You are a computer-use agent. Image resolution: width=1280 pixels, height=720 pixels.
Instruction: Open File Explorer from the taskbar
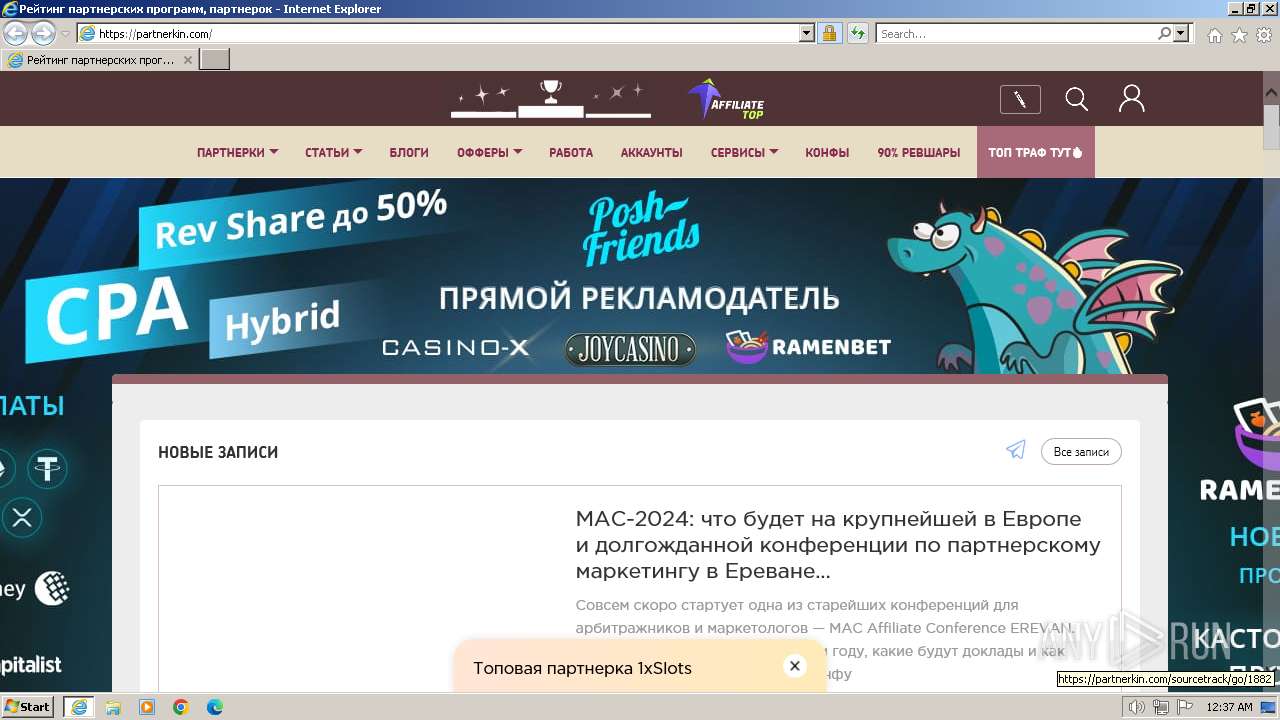point(113,707)
